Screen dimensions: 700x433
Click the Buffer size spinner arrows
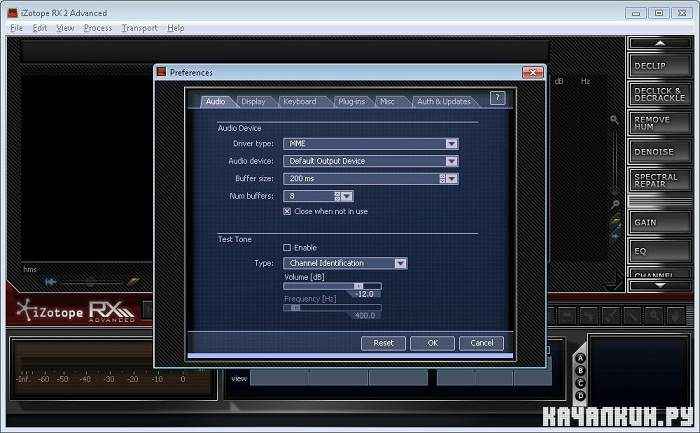pos(442,179)
